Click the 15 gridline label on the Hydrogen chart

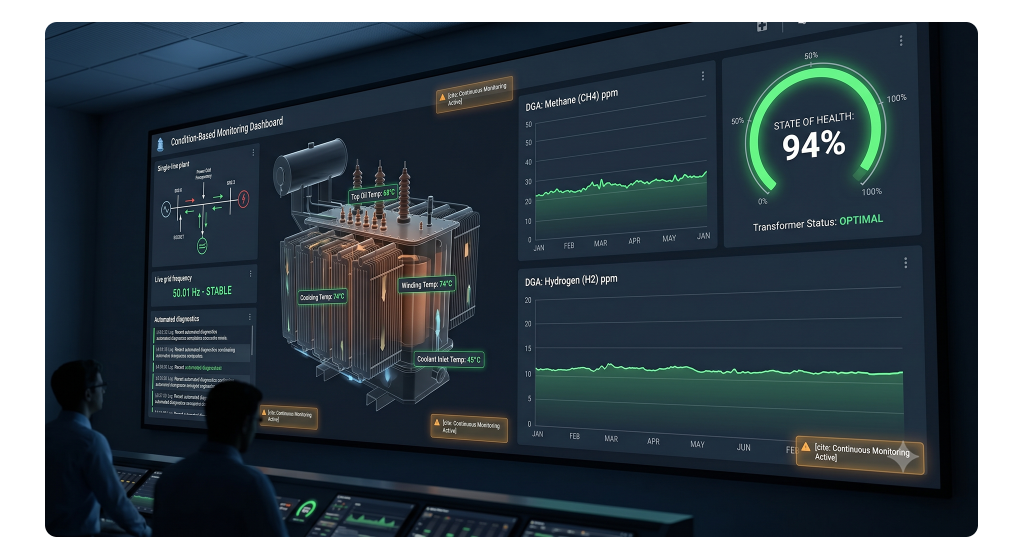tap(528, 349)
